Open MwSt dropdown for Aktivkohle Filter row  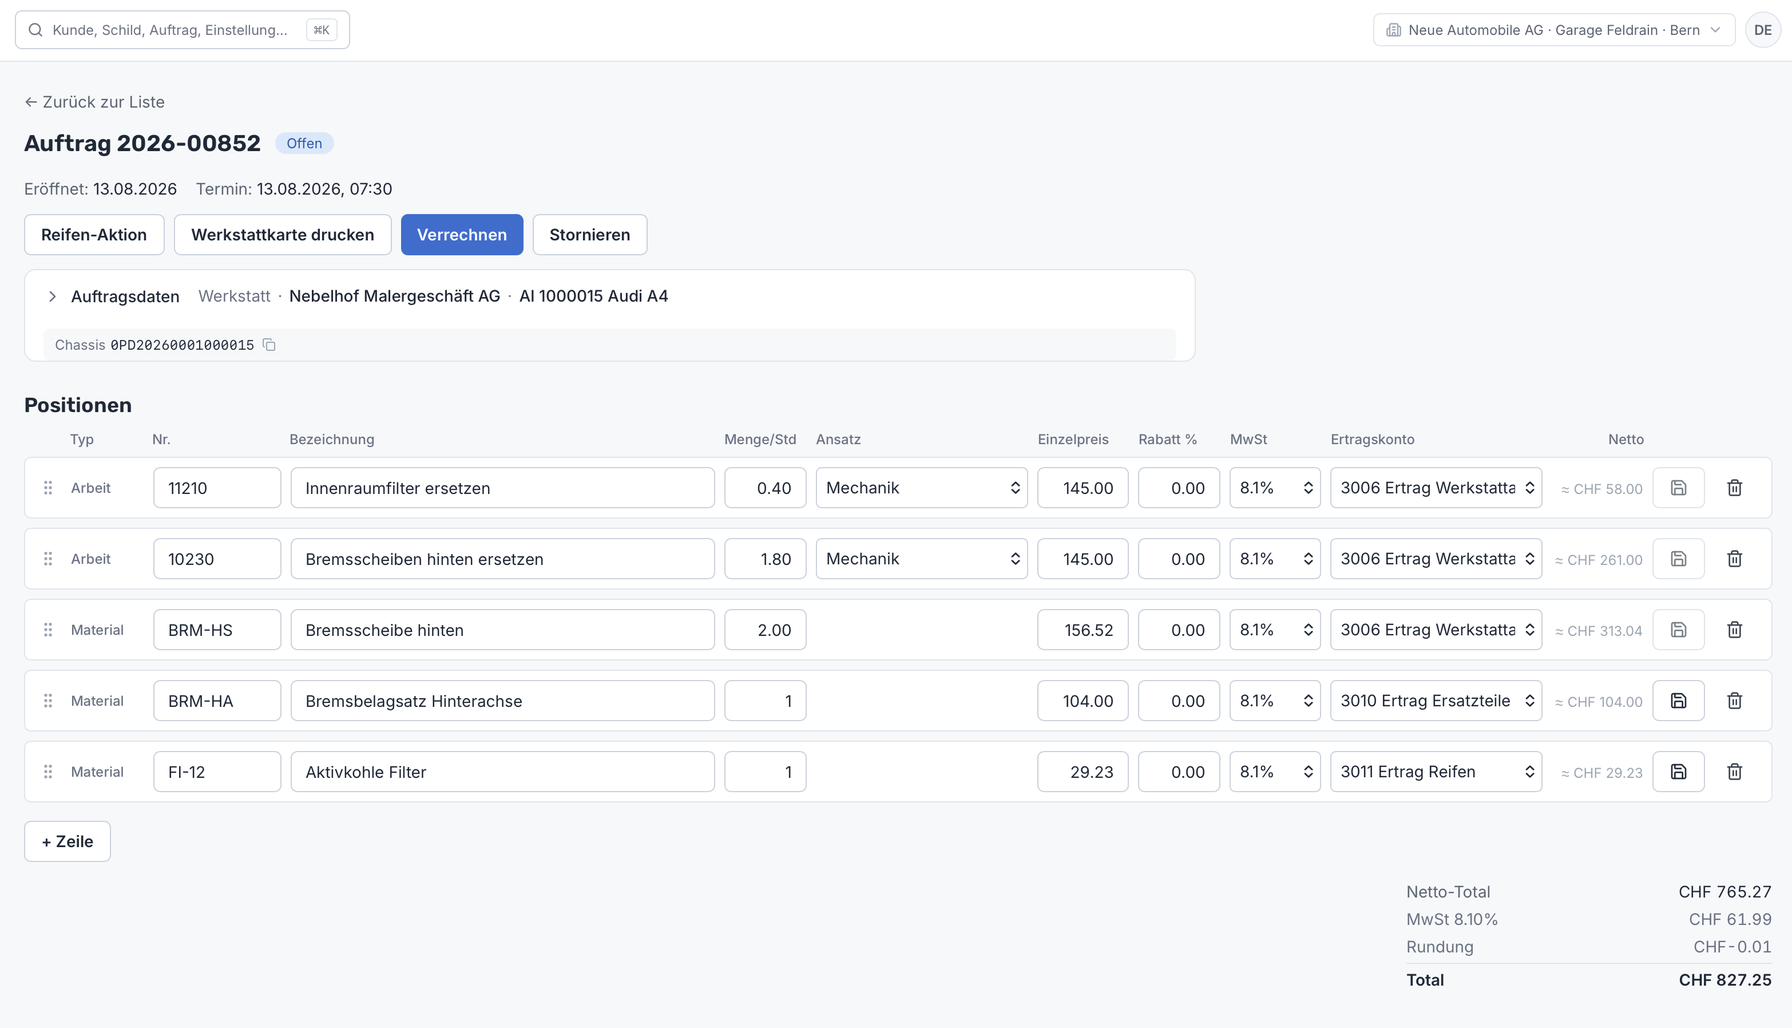[x=1275, y=772]
